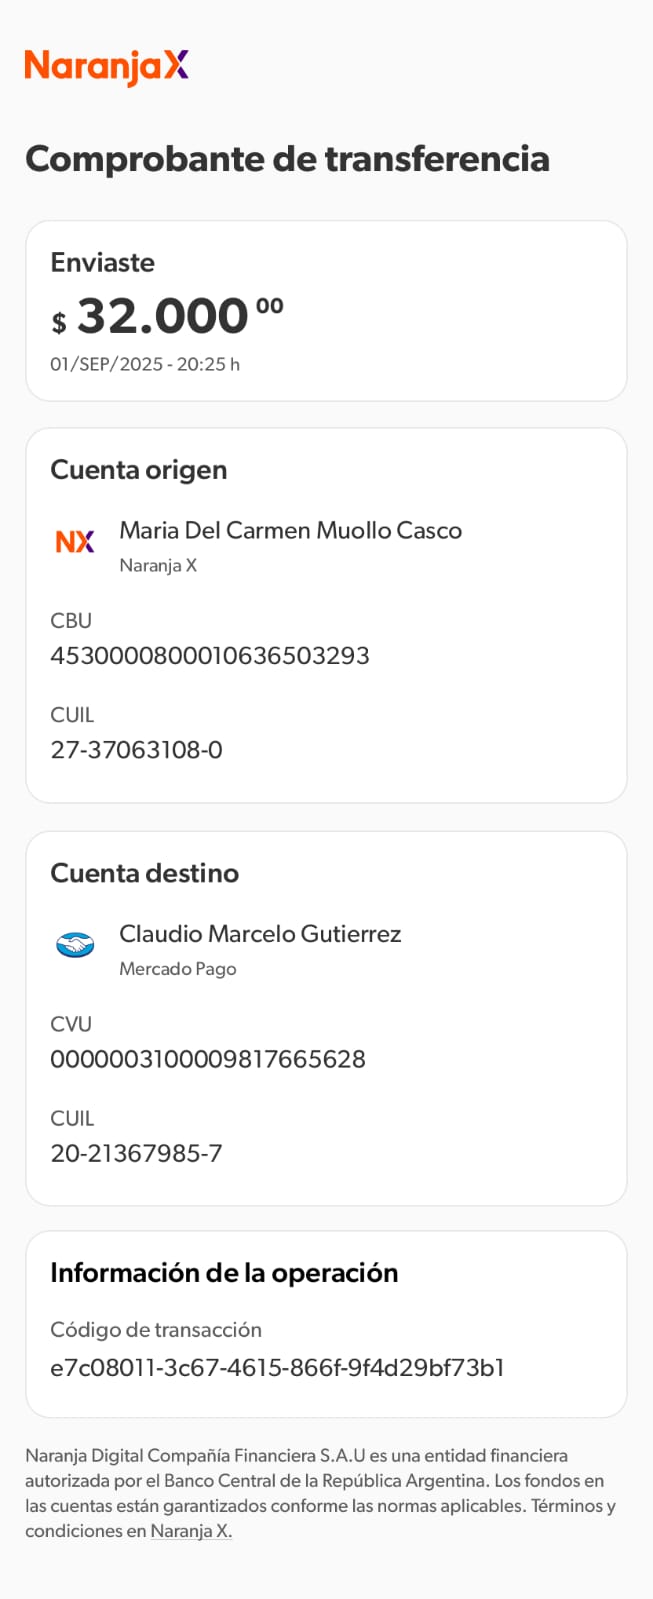Select sender name Maria Del Carmen Muollo Casco
Viewport: 653px width, 1599px height.
tap(290, 530)
